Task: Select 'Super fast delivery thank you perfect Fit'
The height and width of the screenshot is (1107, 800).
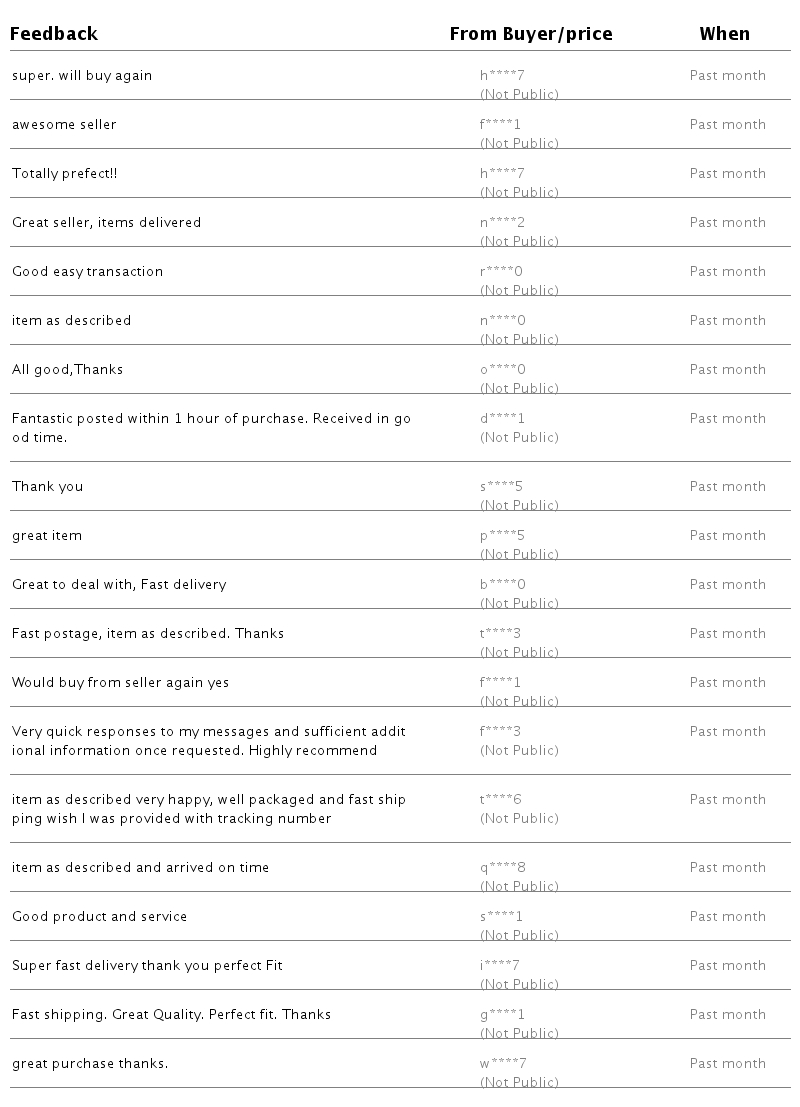Action: pos(148,966)
